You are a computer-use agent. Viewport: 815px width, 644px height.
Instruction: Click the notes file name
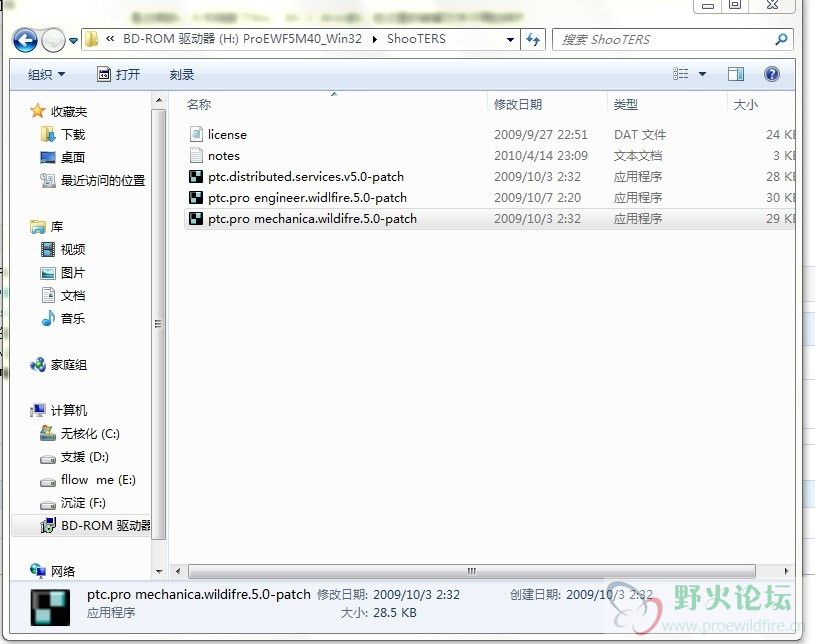(224, 155)
